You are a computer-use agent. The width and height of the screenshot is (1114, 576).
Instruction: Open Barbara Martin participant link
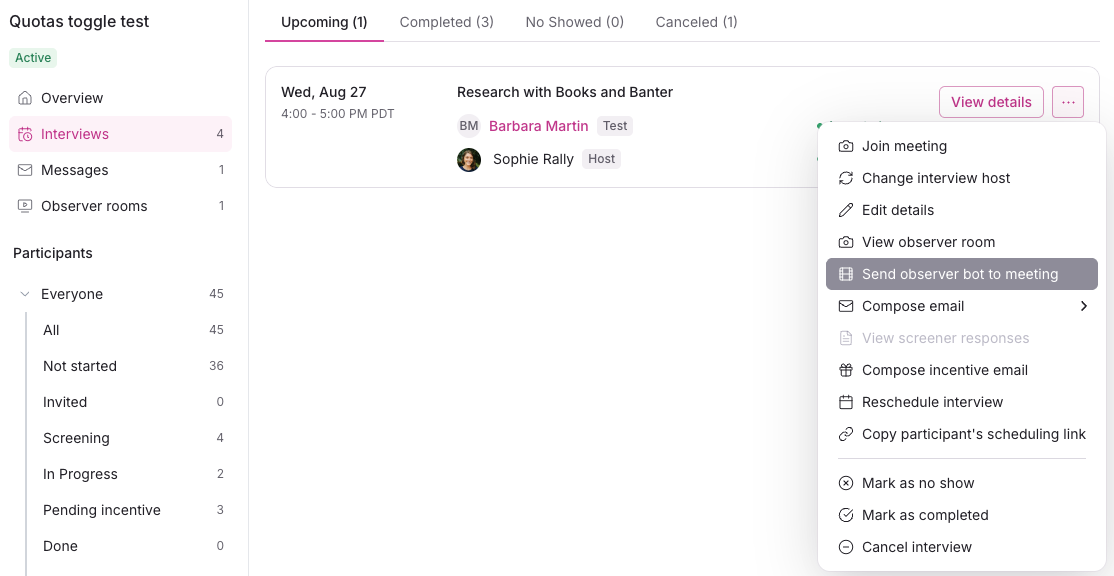pyautogui.click(x=539, y=126)
